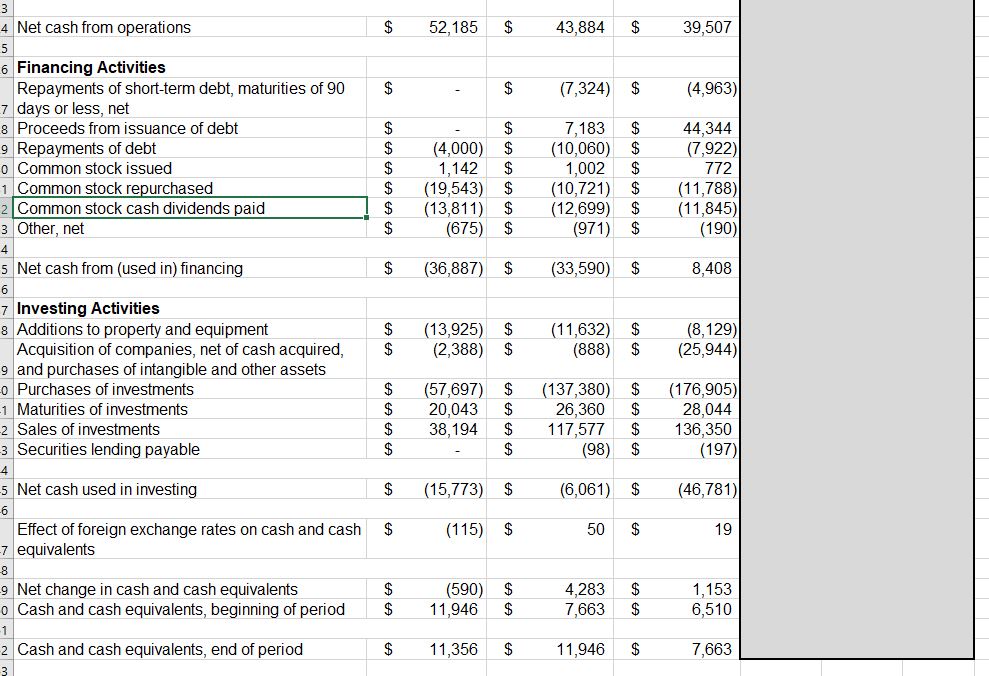Select the 'Purchases of investments' label cell

[x=189, y=389]
